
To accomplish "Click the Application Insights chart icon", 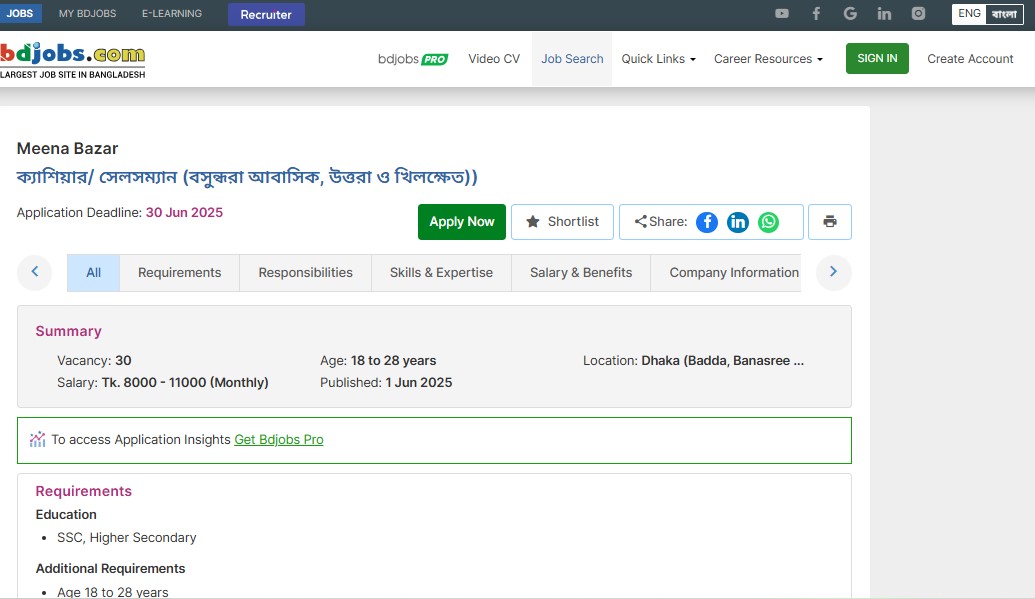I will pos(38,439).
